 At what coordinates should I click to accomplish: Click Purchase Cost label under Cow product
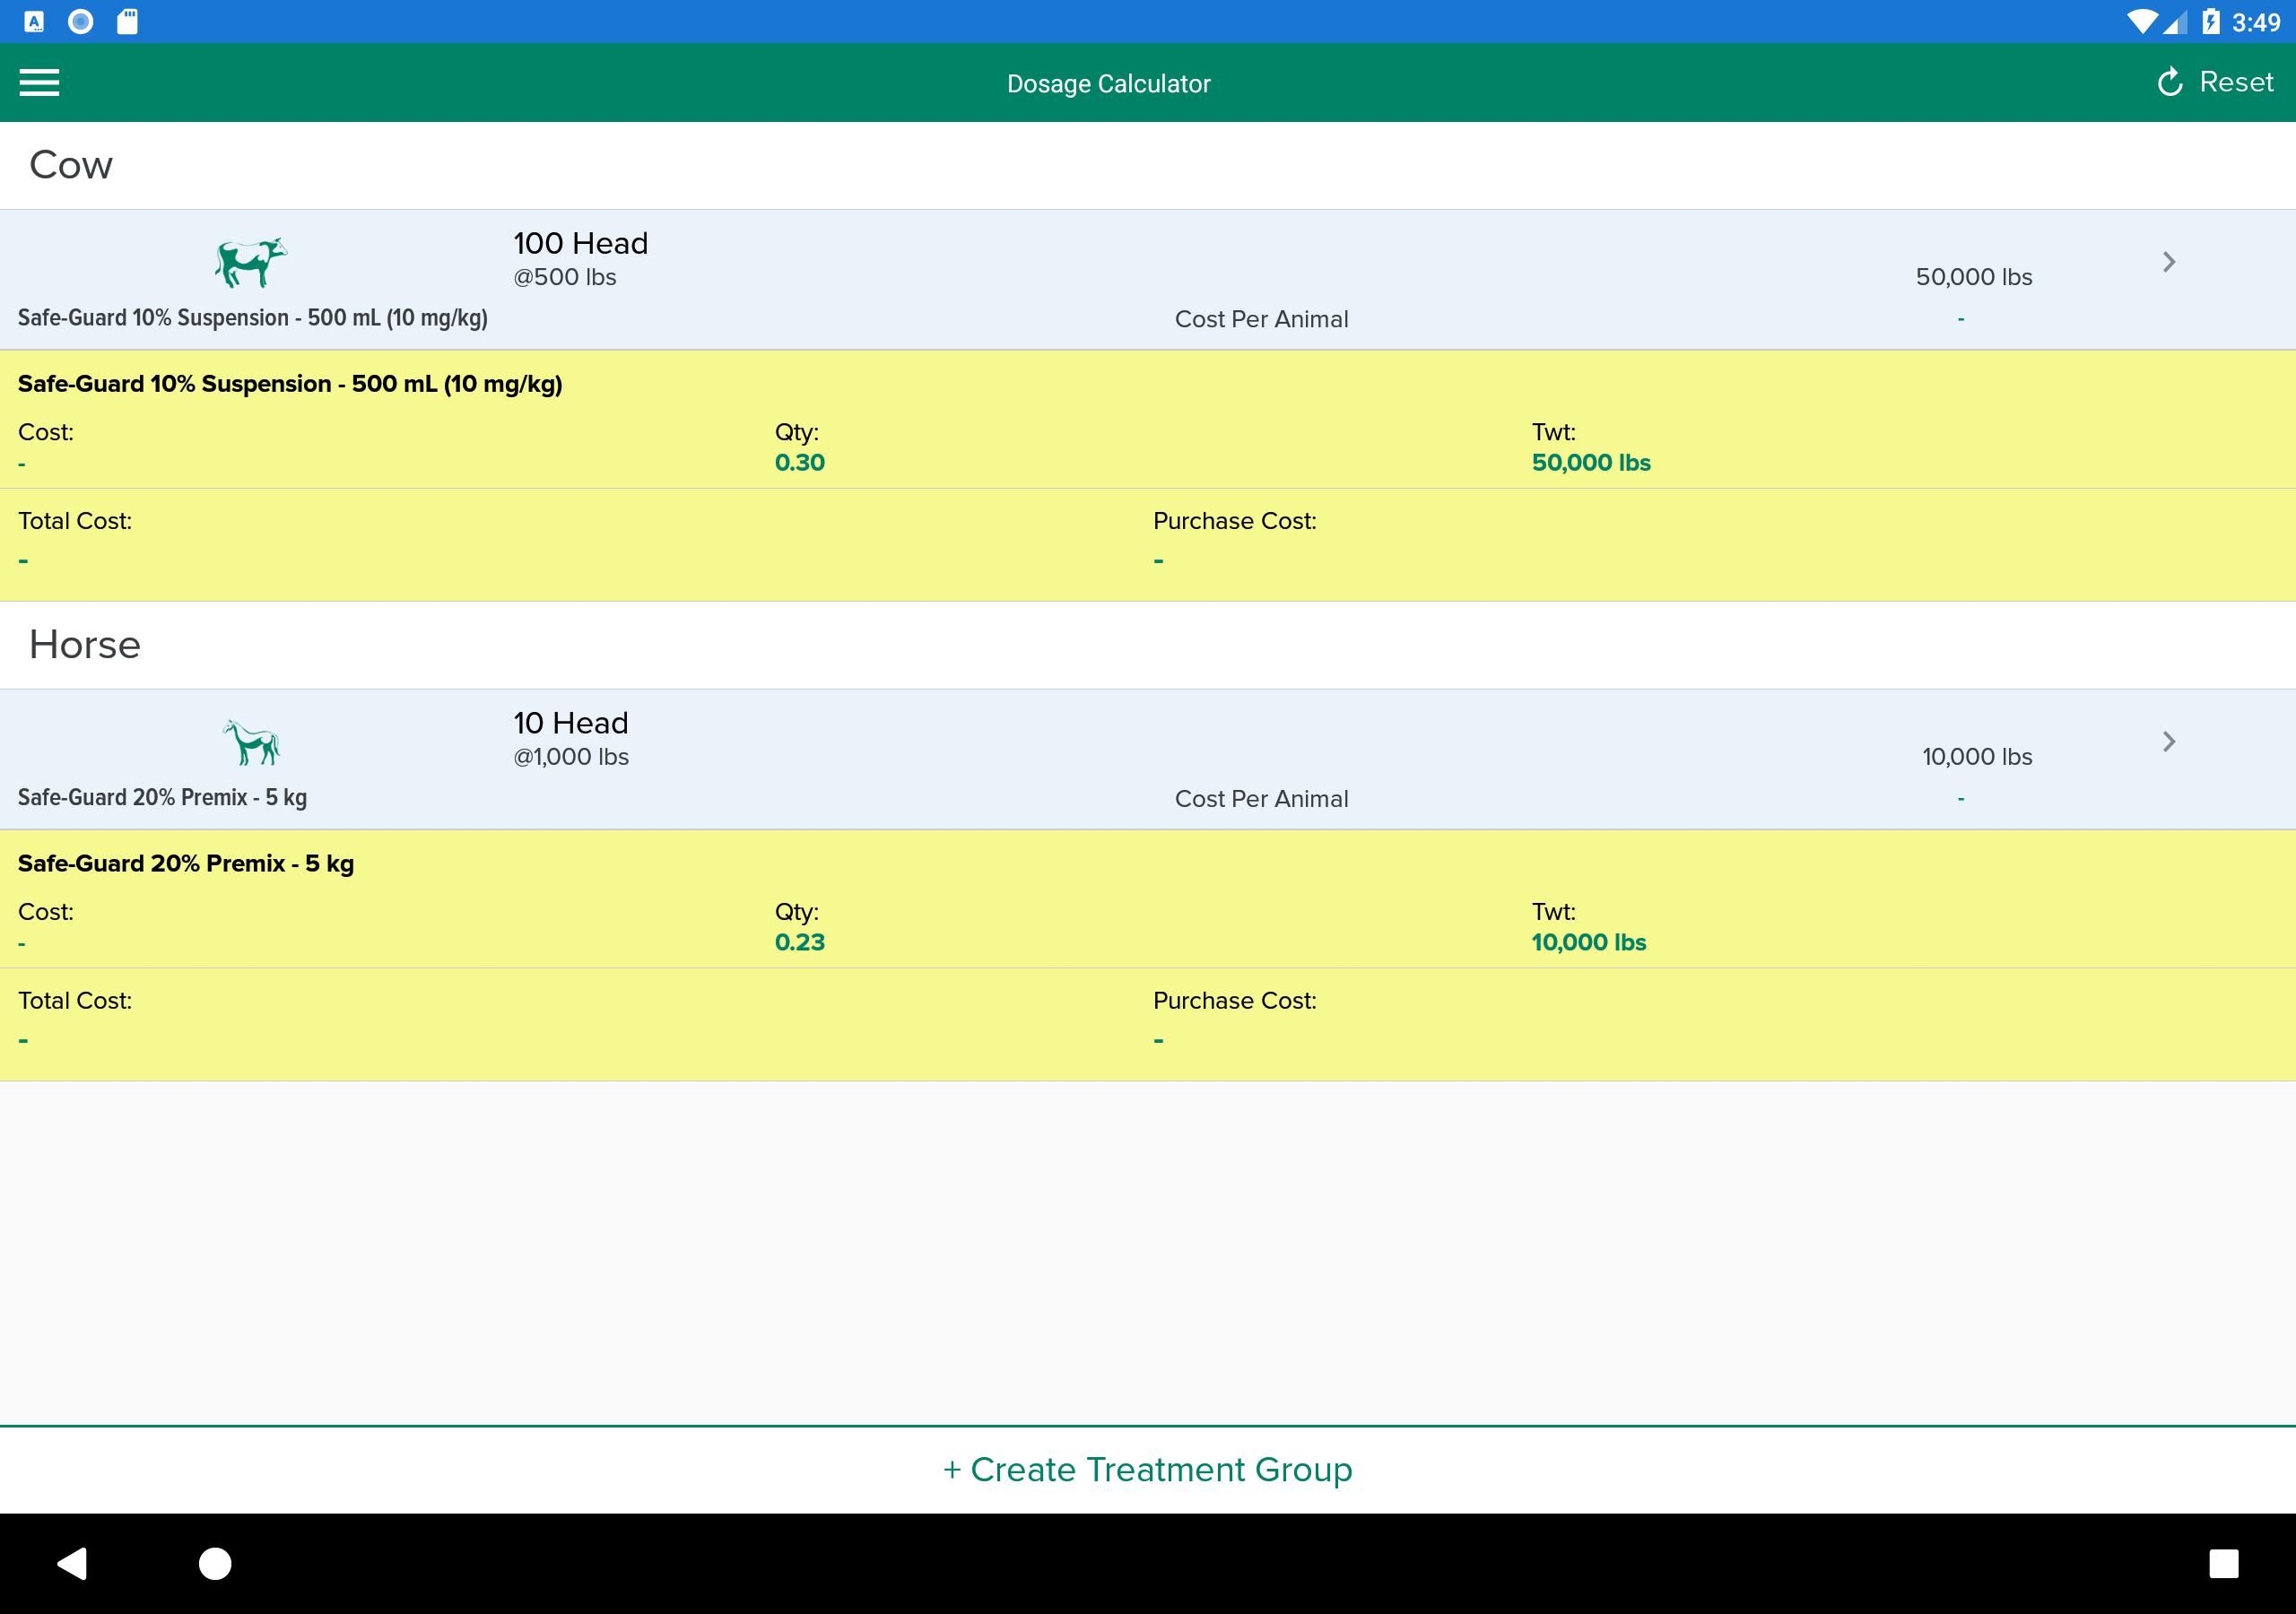pyautogui.click(x=1234, y=521)
